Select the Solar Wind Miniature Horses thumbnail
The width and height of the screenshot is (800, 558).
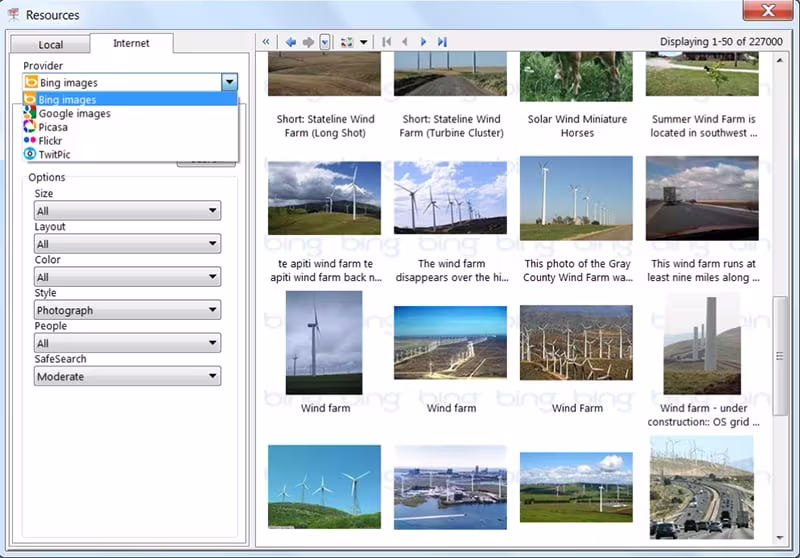[576, 76]
